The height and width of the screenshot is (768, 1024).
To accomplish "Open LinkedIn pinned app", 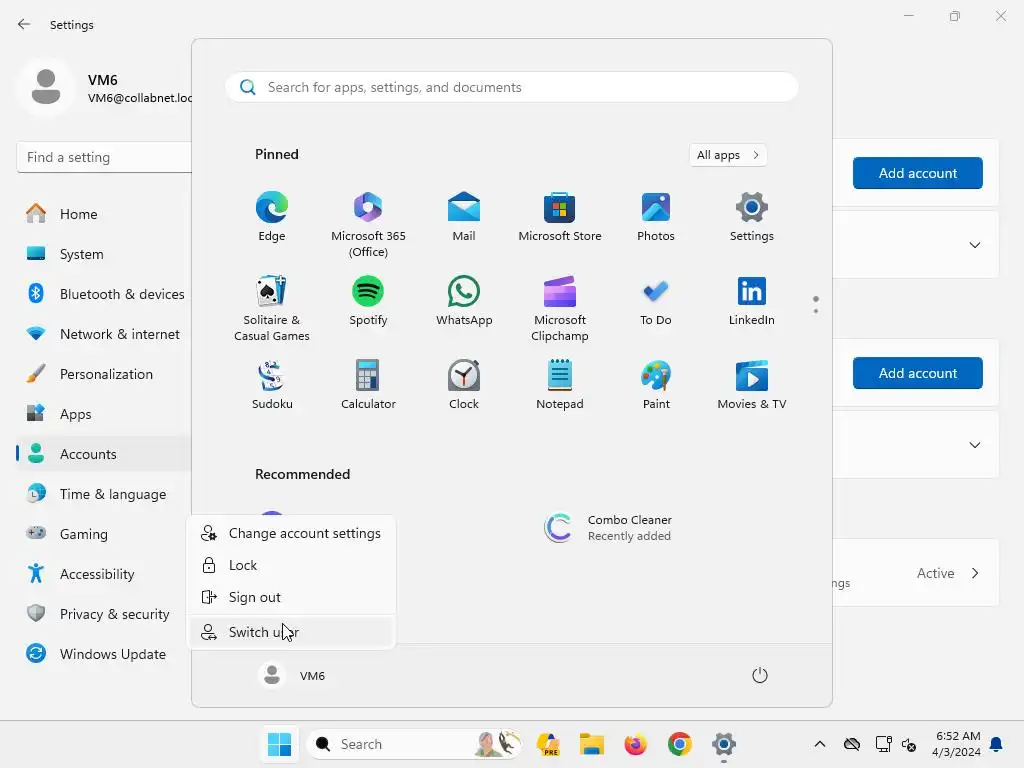I will tap(752, 301).
